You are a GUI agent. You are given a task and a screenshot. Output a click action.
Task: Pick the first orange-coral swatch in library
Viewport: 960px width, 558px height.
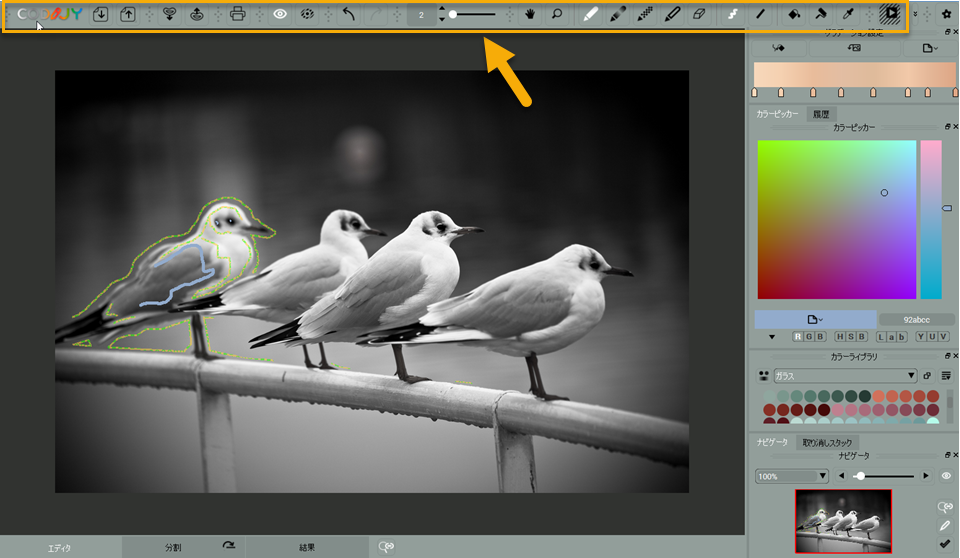click(x=878, y=396)
